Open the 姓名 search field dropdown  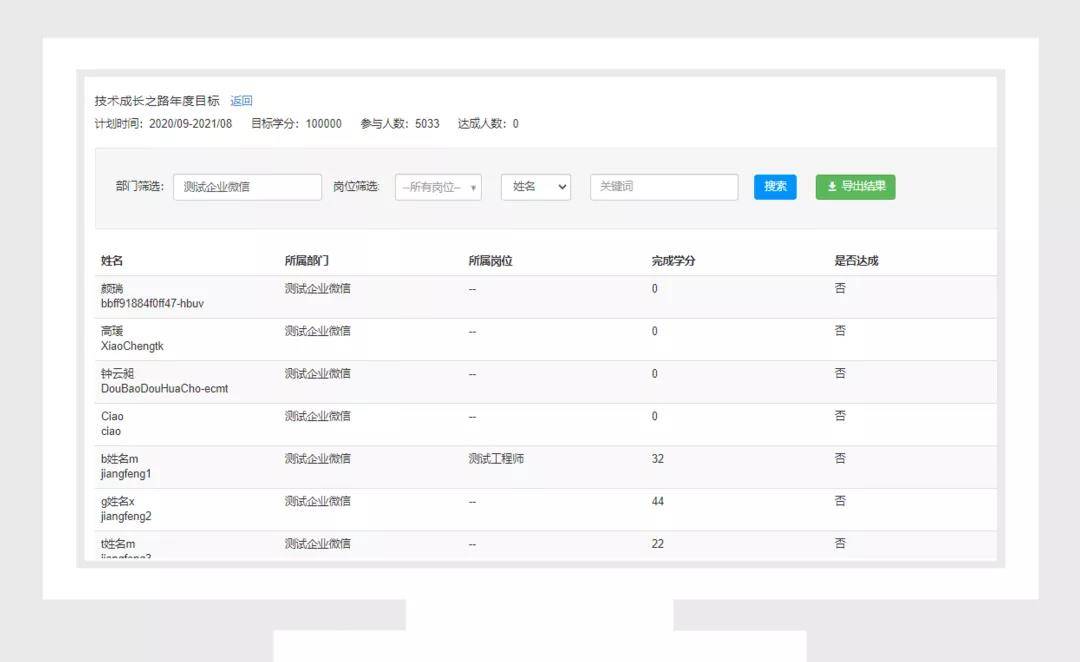click(535, 186)
